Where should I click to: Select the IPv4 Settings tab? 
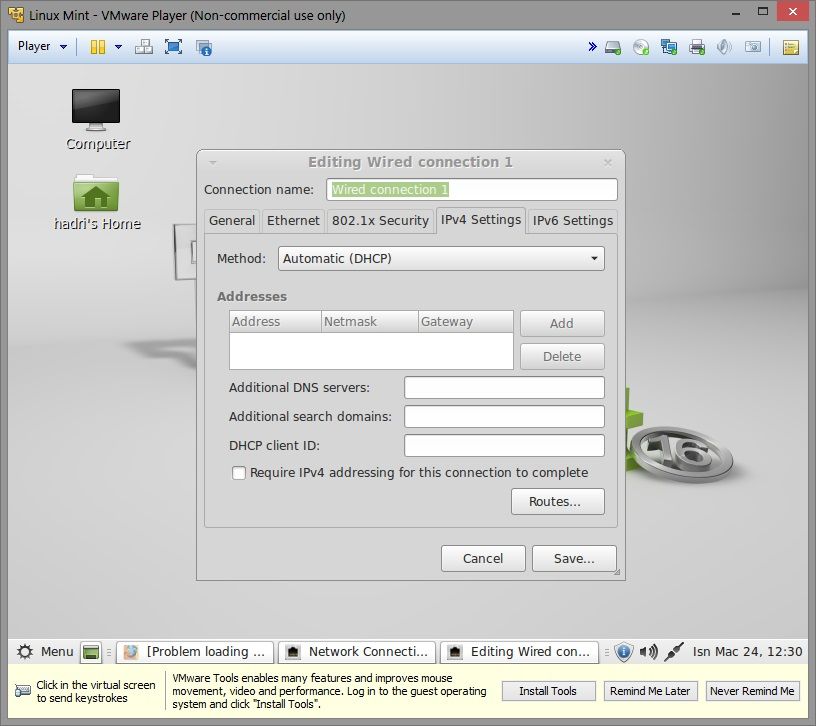(481, 220)
